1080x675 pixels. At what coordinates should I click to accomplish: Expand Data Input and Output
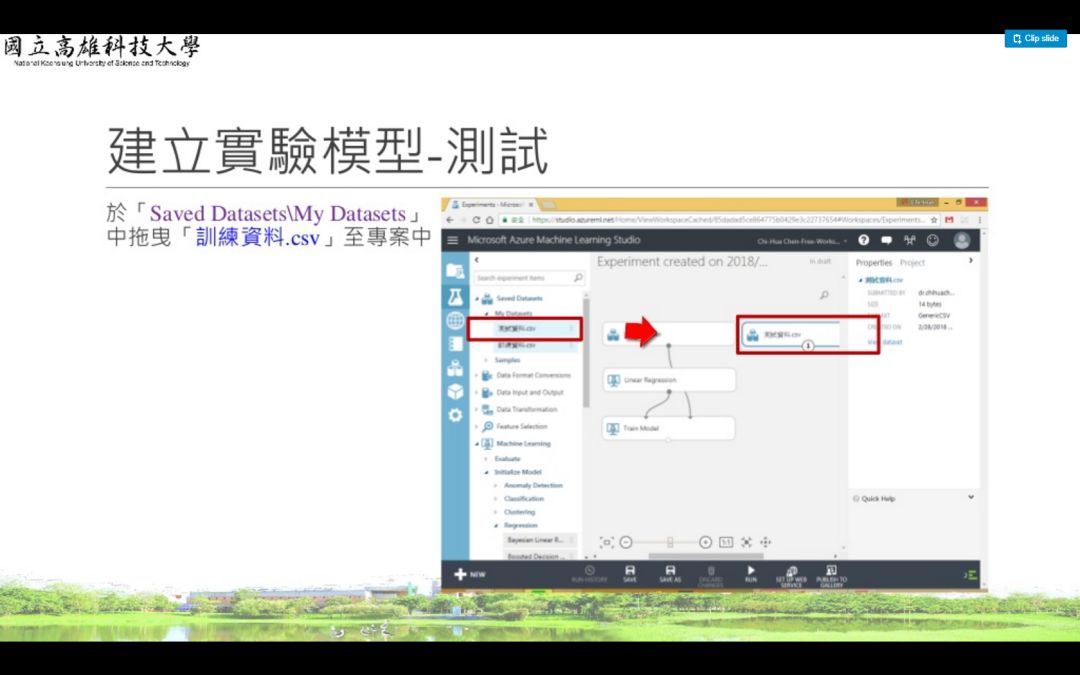[477, 393]
